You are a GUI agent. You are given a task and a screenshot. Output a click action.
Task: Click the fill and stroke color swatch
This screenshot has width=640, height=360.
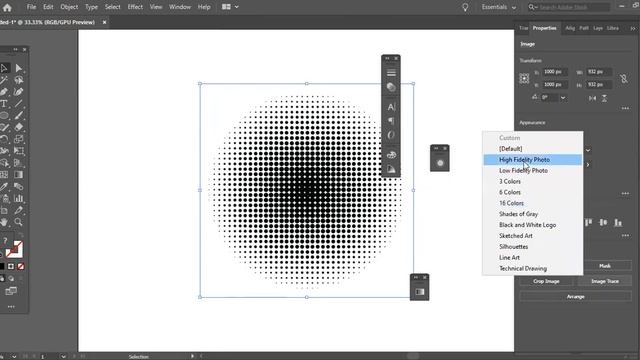click(x=14, y=249)
